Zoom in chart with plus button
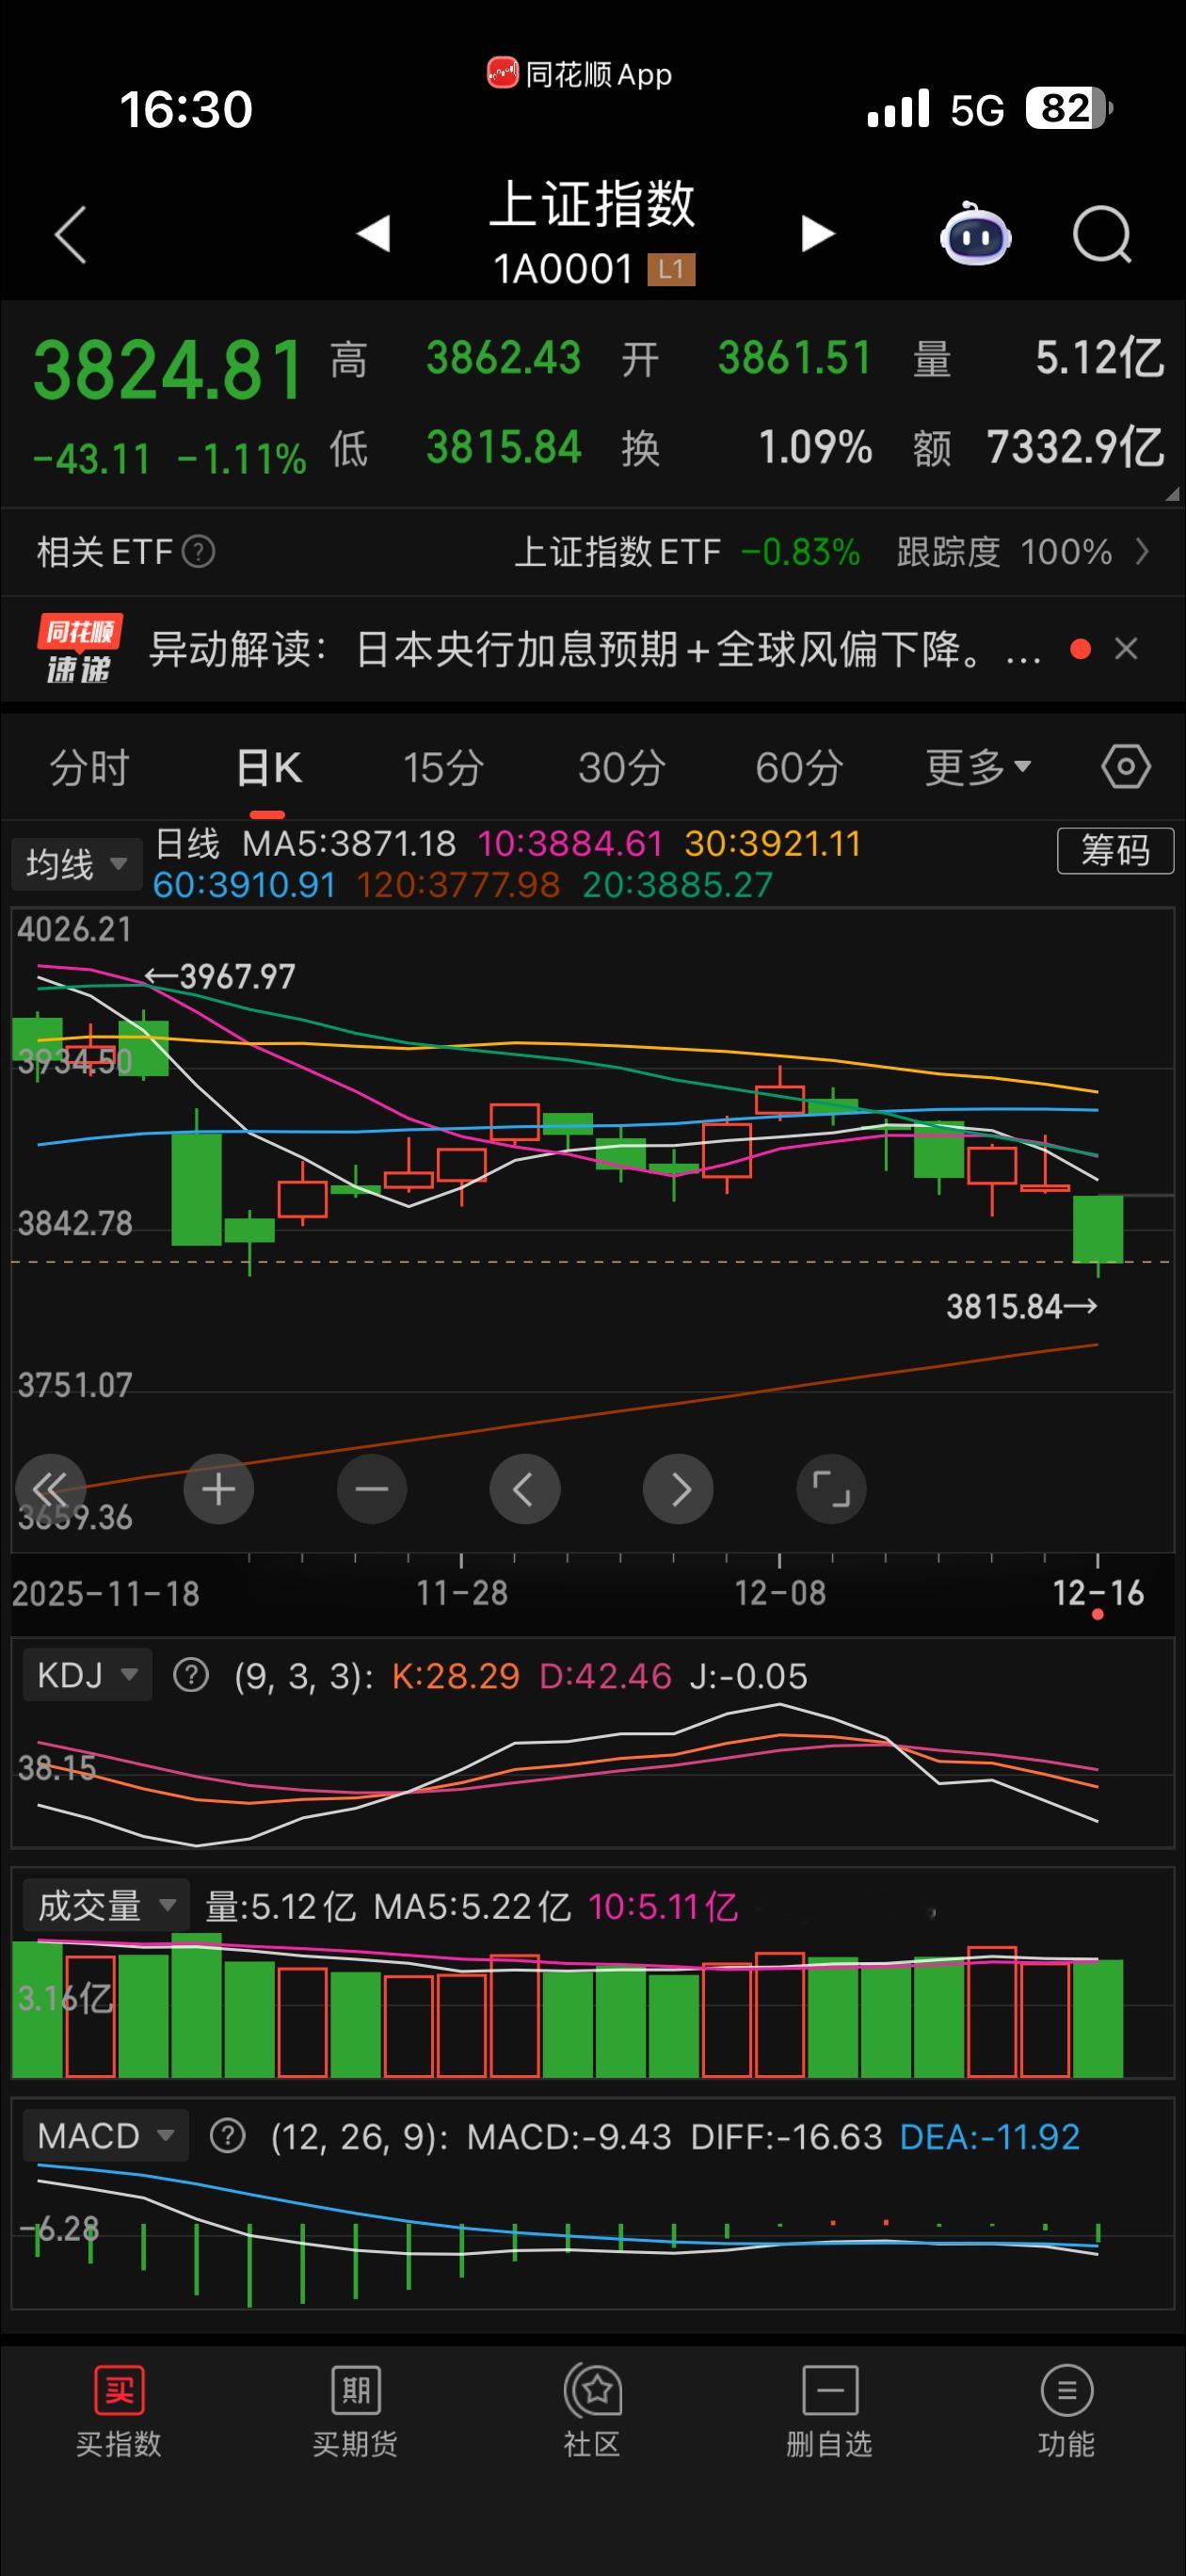 pos(219,1489)
